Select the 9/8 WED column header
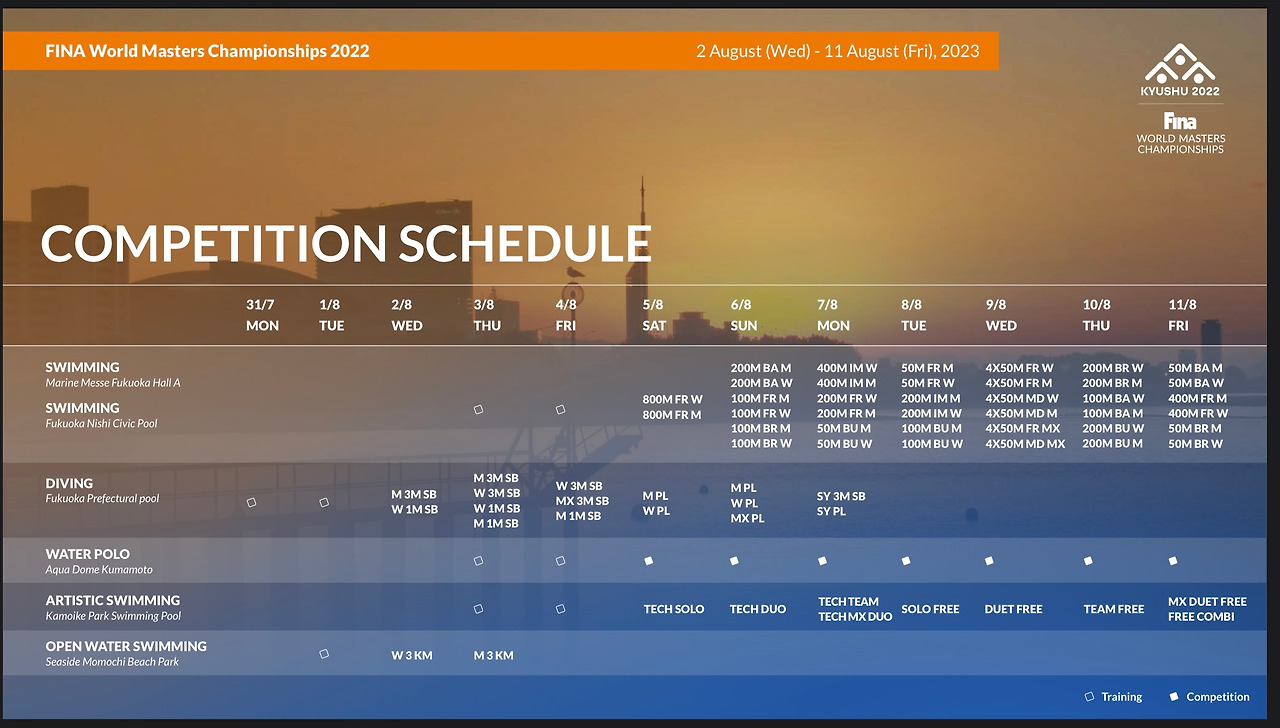1280x728 pixels. 1001,315
